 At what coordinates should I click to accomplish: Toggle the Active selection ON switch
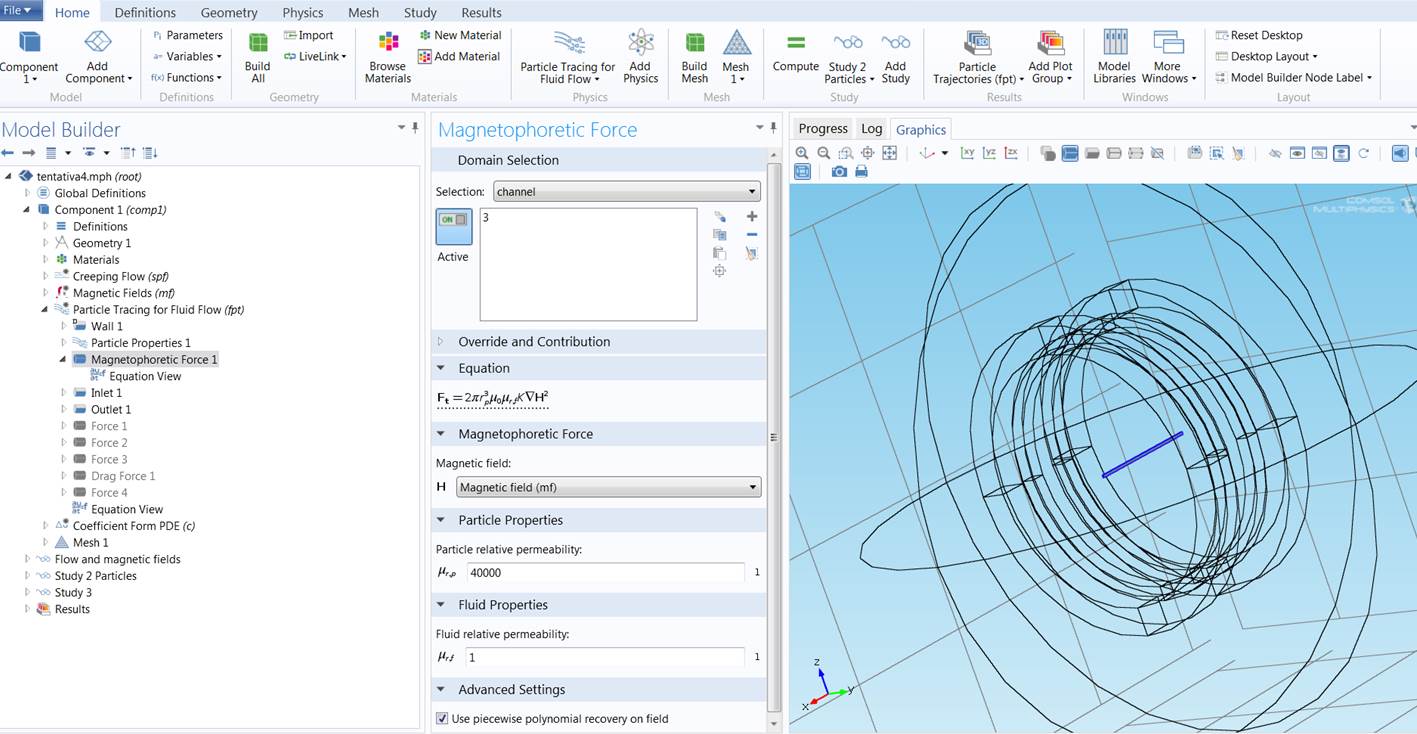coord(453,226)
